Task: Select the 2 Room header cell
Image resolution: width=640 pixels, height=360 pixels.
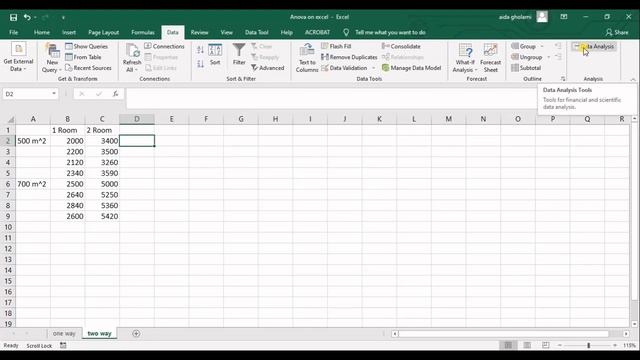Action: (102, 130)
